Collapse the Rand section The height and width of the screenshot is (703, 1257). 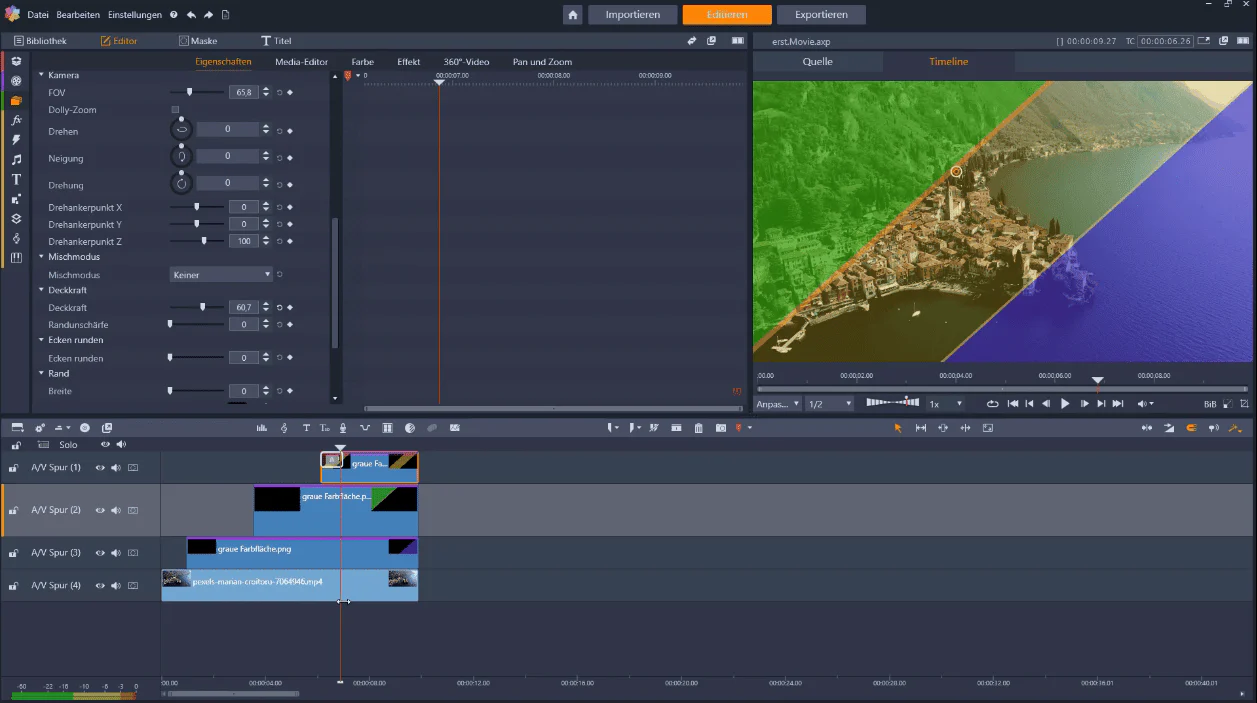click(x=42, y=374)
